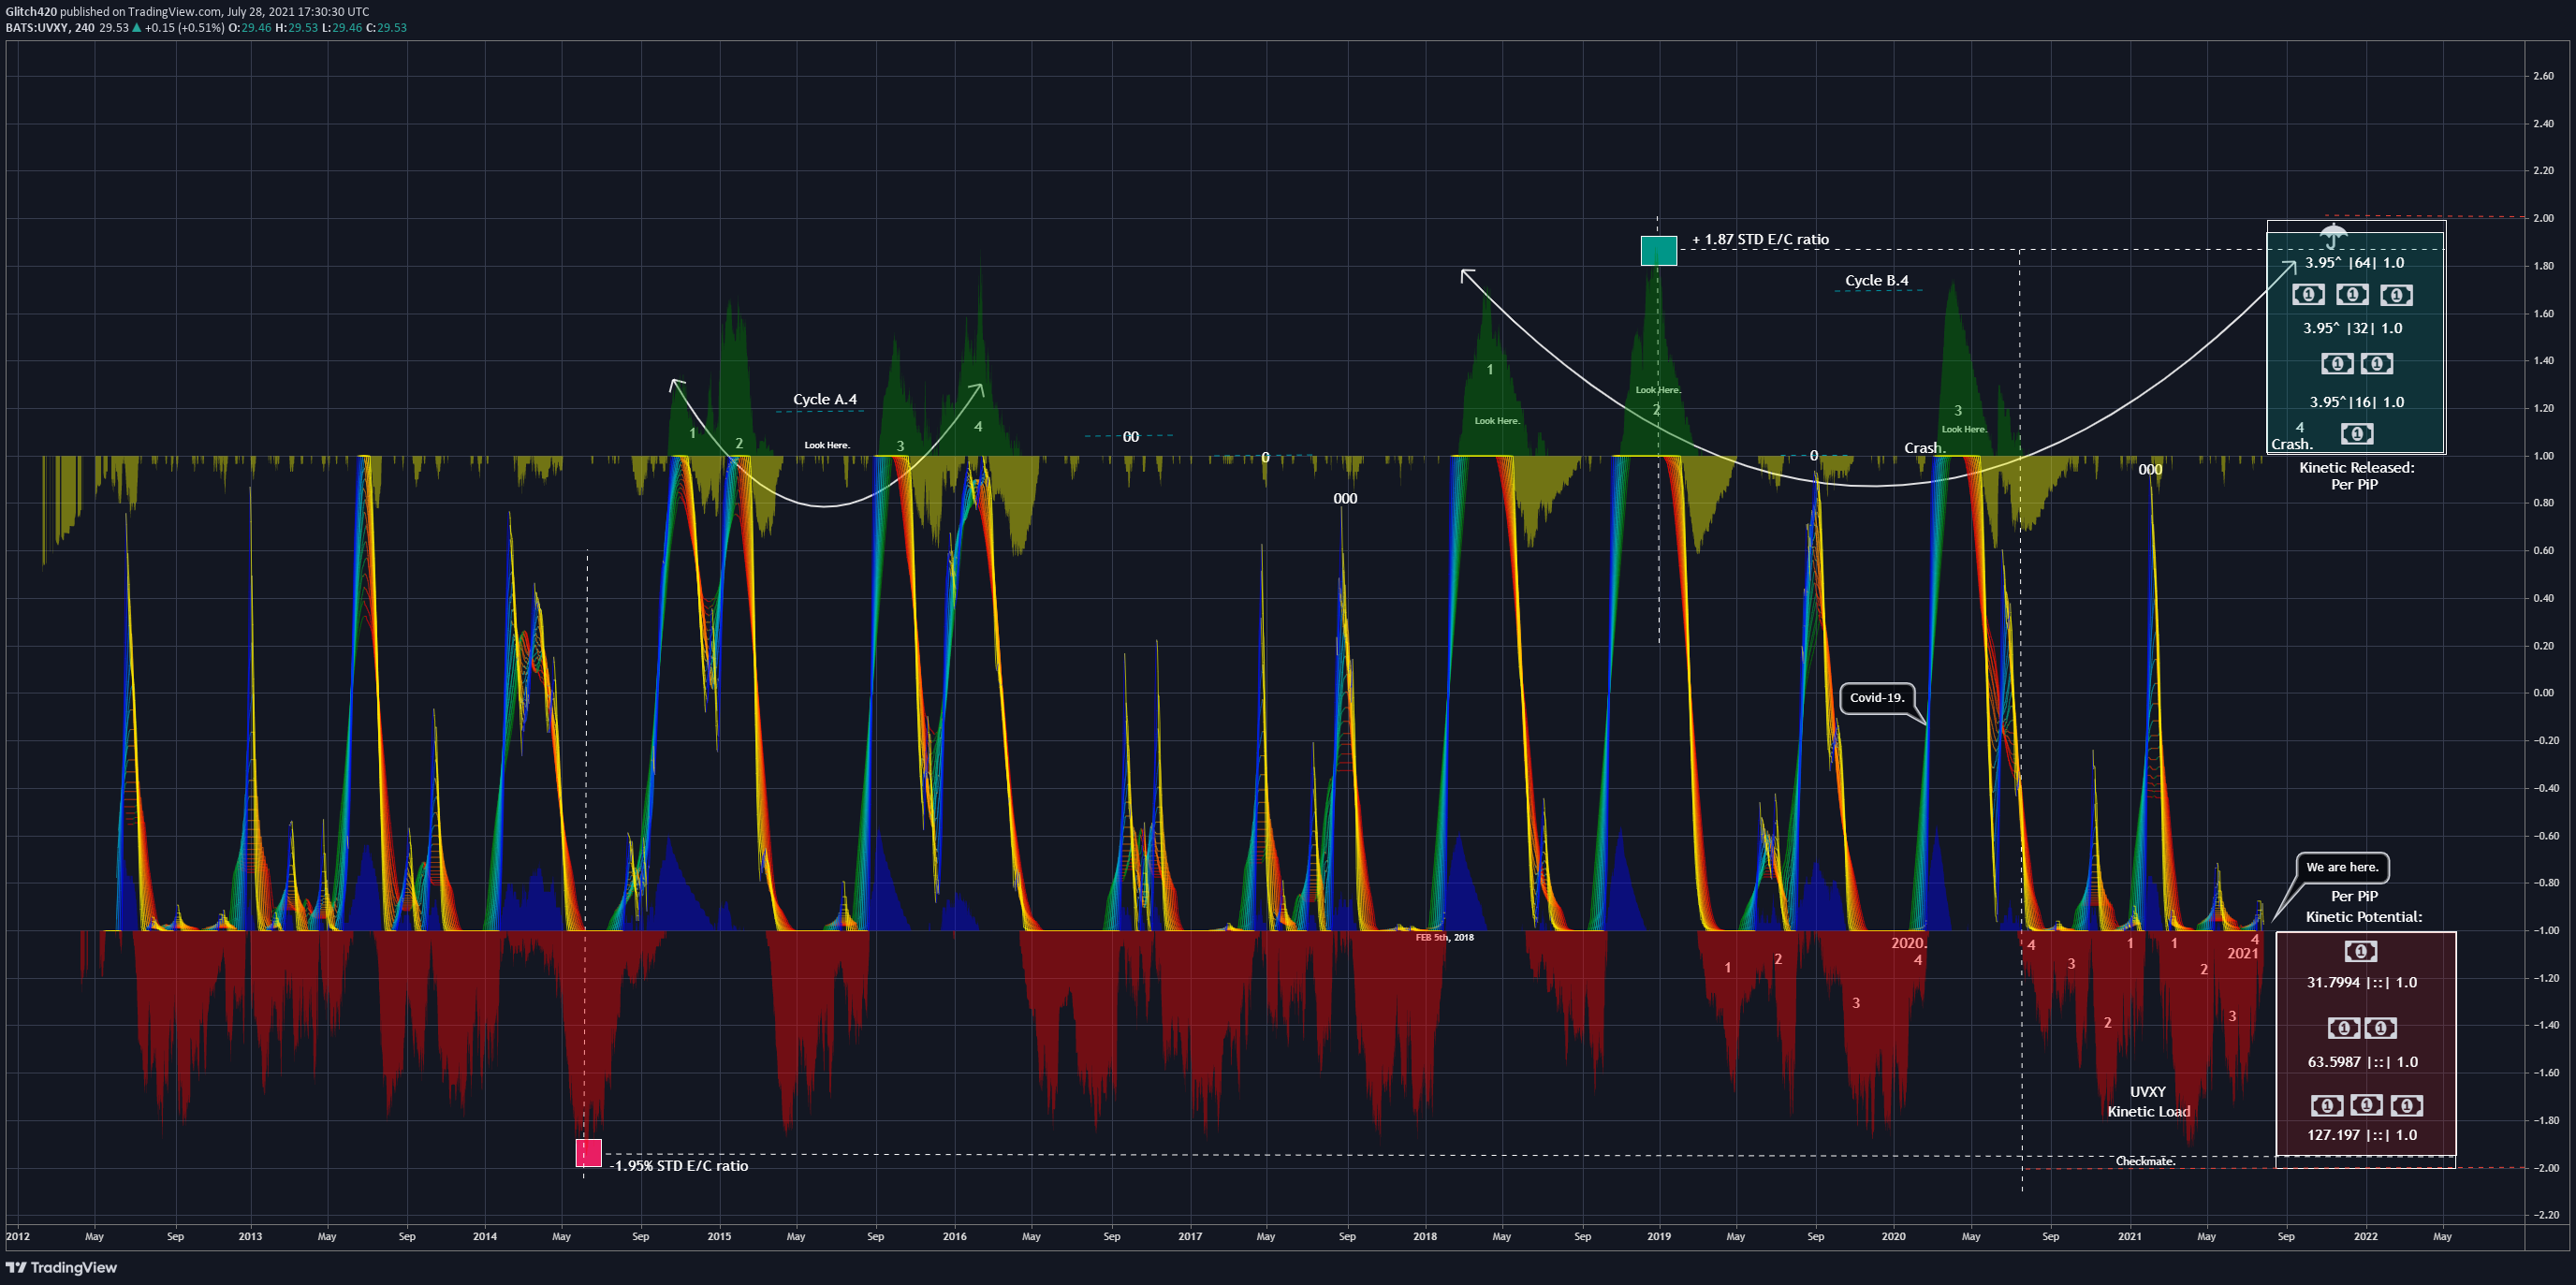Click the '31.7994 |::| 1.0' text
Image resolution: width=2576 pixels, height=1285 pixels.
point(2362,983)
